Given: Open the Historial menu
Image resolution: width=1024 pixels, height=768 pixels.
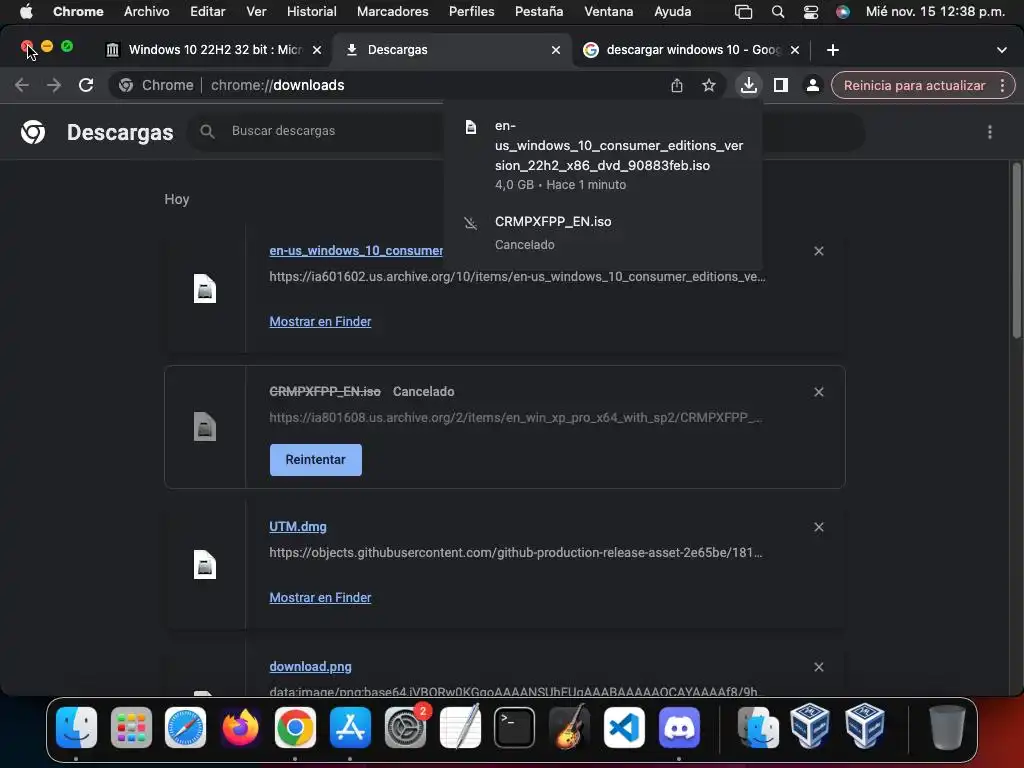Looking at the screenshot, I should coord(312,11).
